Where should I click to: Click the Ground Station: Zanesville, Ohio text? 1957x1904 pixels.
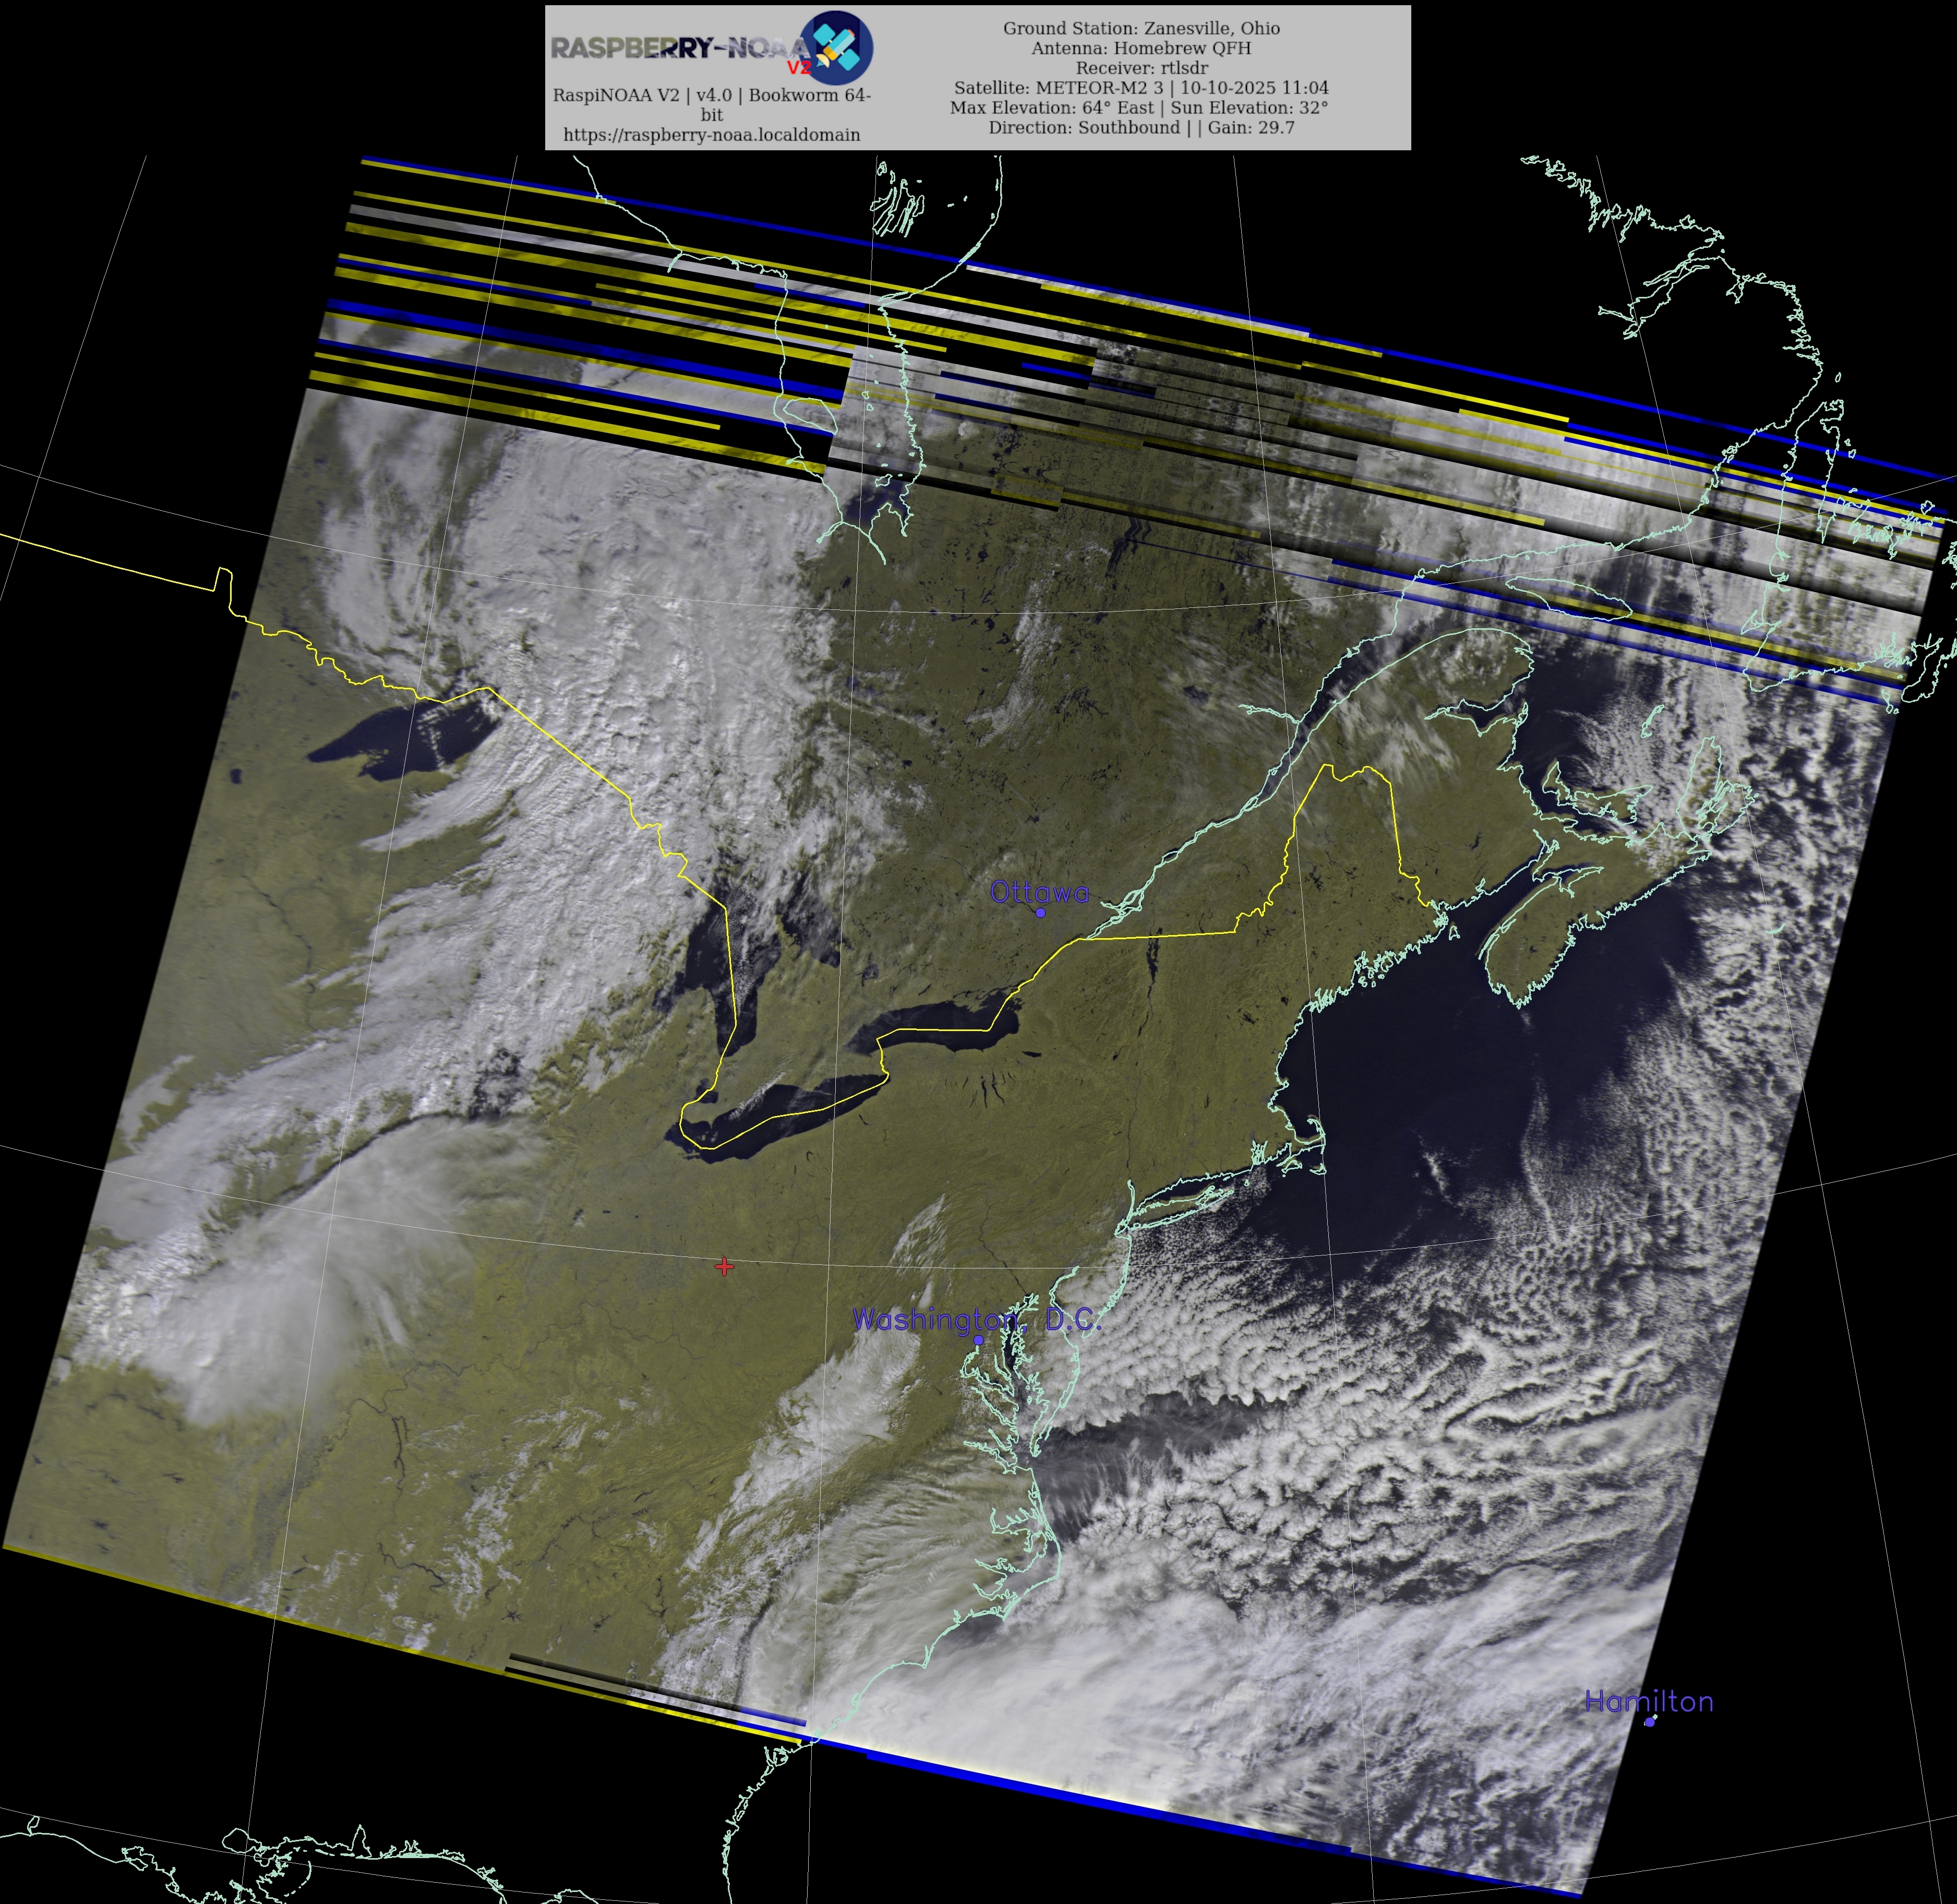[x=1141, y=28]
